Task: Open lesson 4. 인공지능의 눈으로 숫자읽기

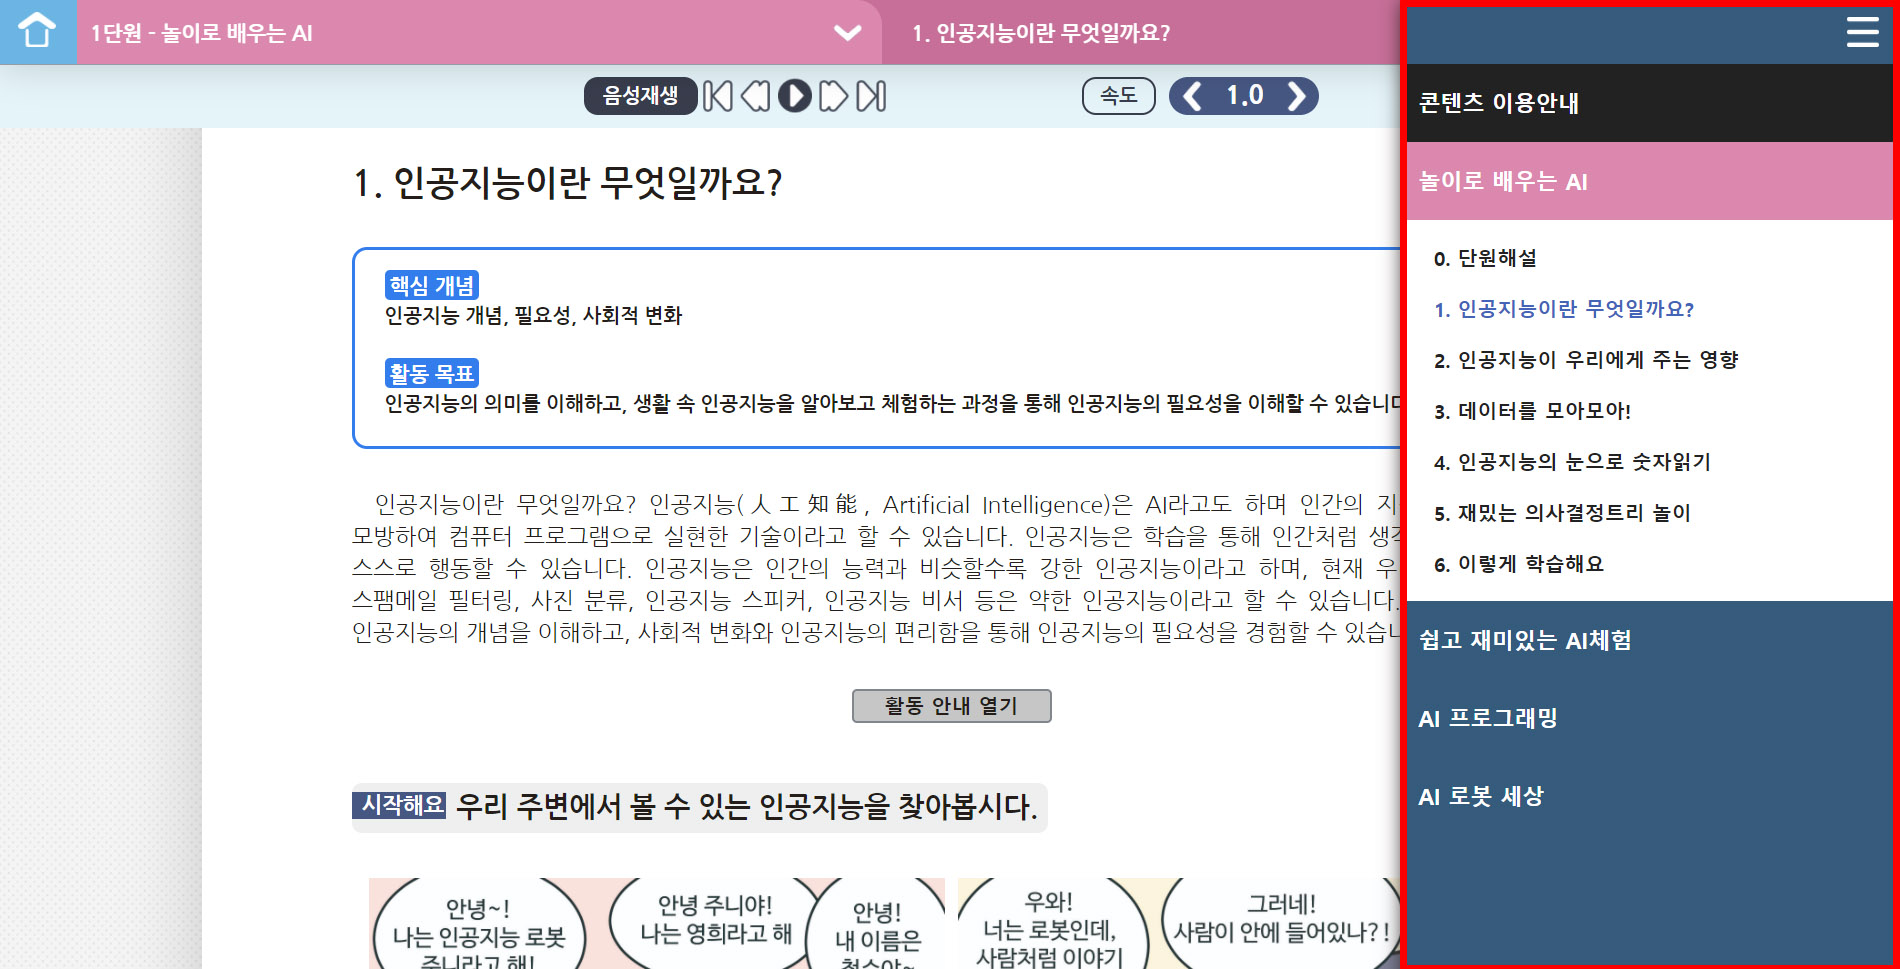Action: point(1571,462)
